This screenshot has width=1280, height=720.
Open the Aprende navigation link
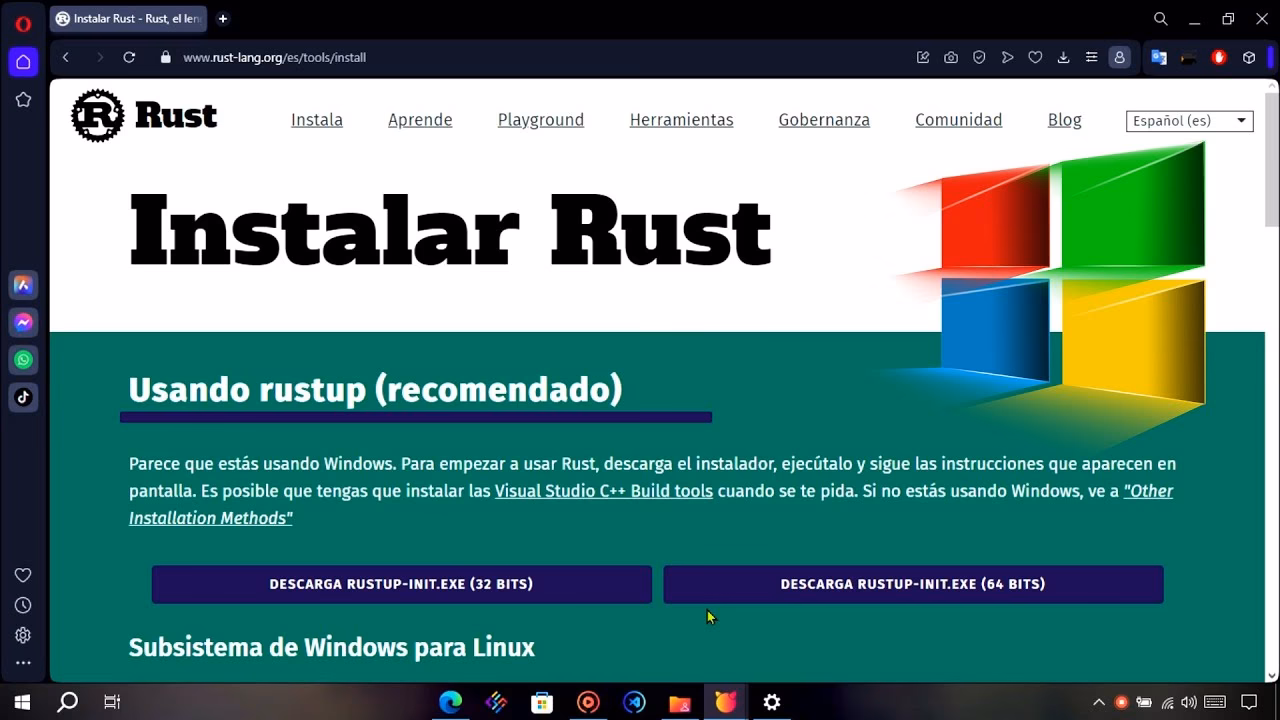420,120
